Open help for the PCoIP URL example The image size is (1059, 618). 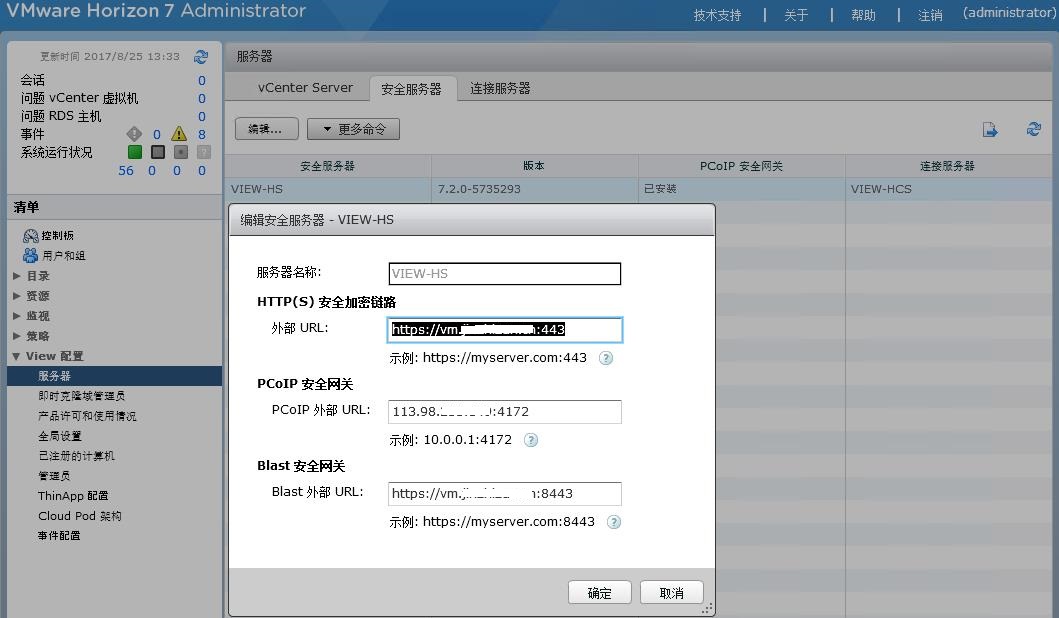pyautogui.click(x=531, y=440)
